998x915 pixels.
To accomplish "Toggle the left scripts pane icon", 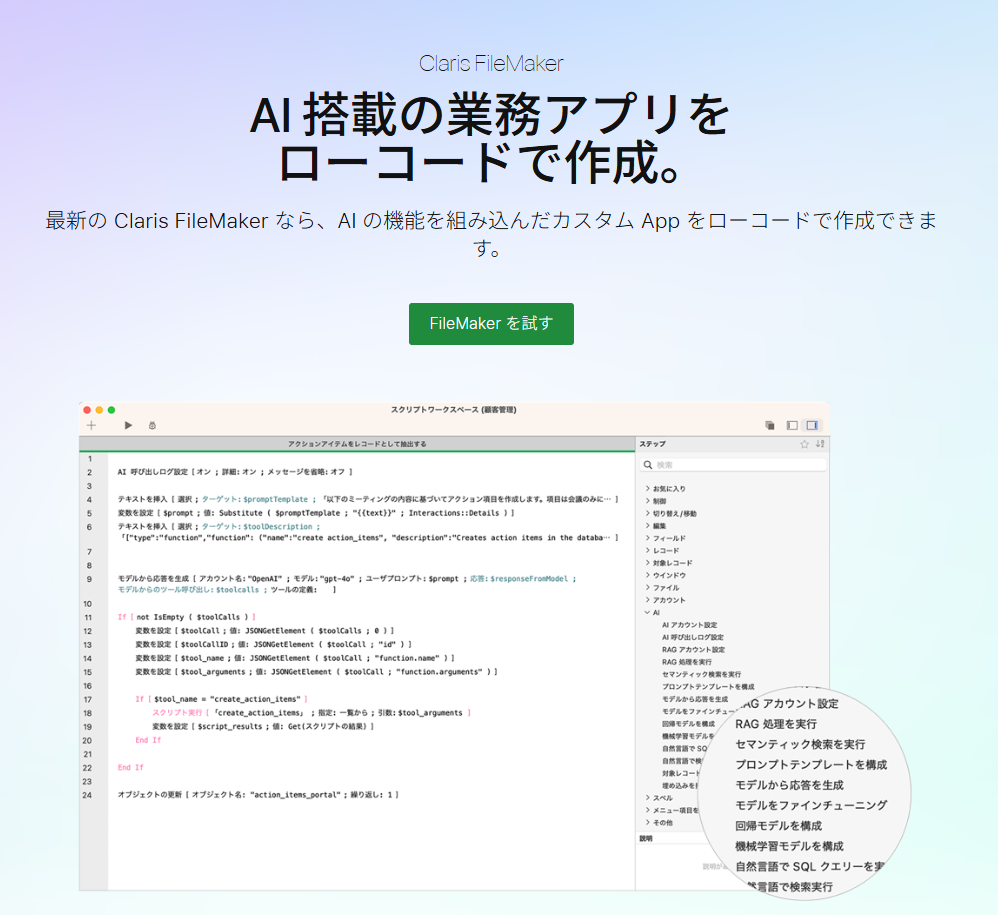I will coord(792,425).
